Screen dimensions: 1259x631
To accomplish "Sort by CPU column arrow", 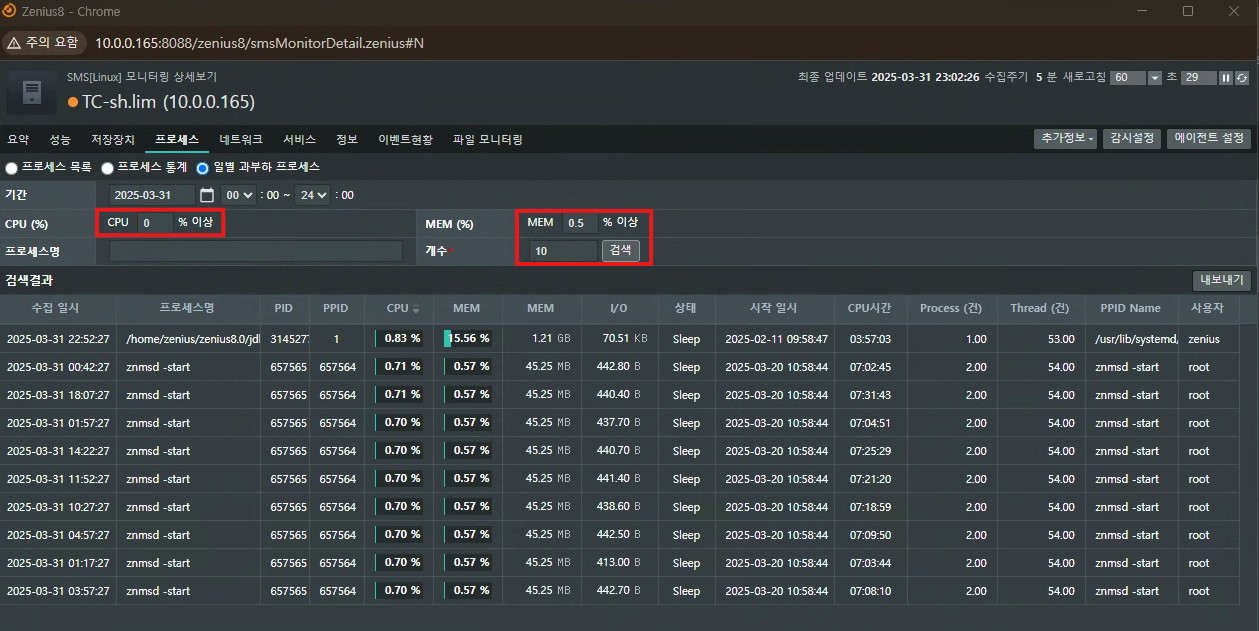I will [416, 309].
